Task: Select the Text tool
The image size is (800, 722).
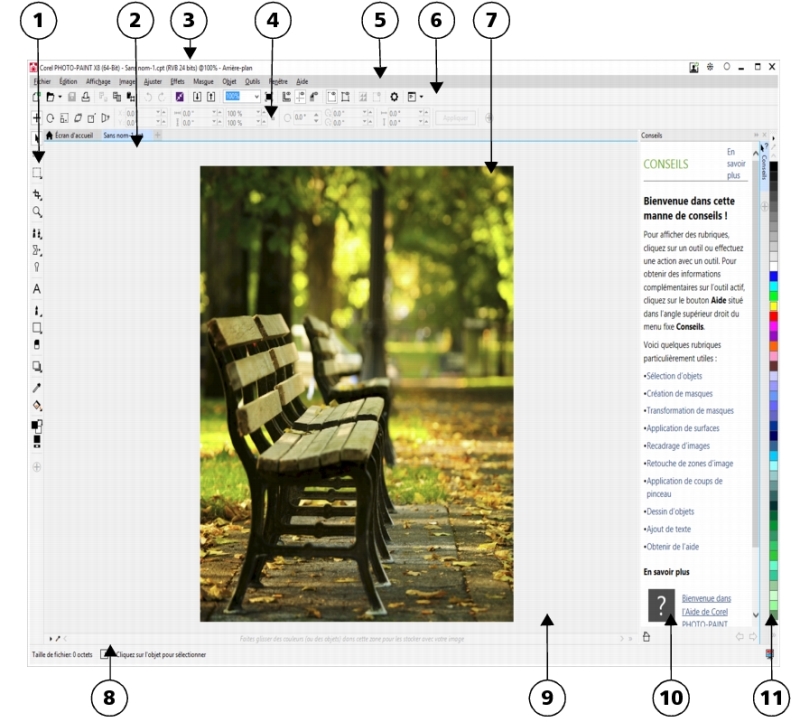Action: [37, 288]
